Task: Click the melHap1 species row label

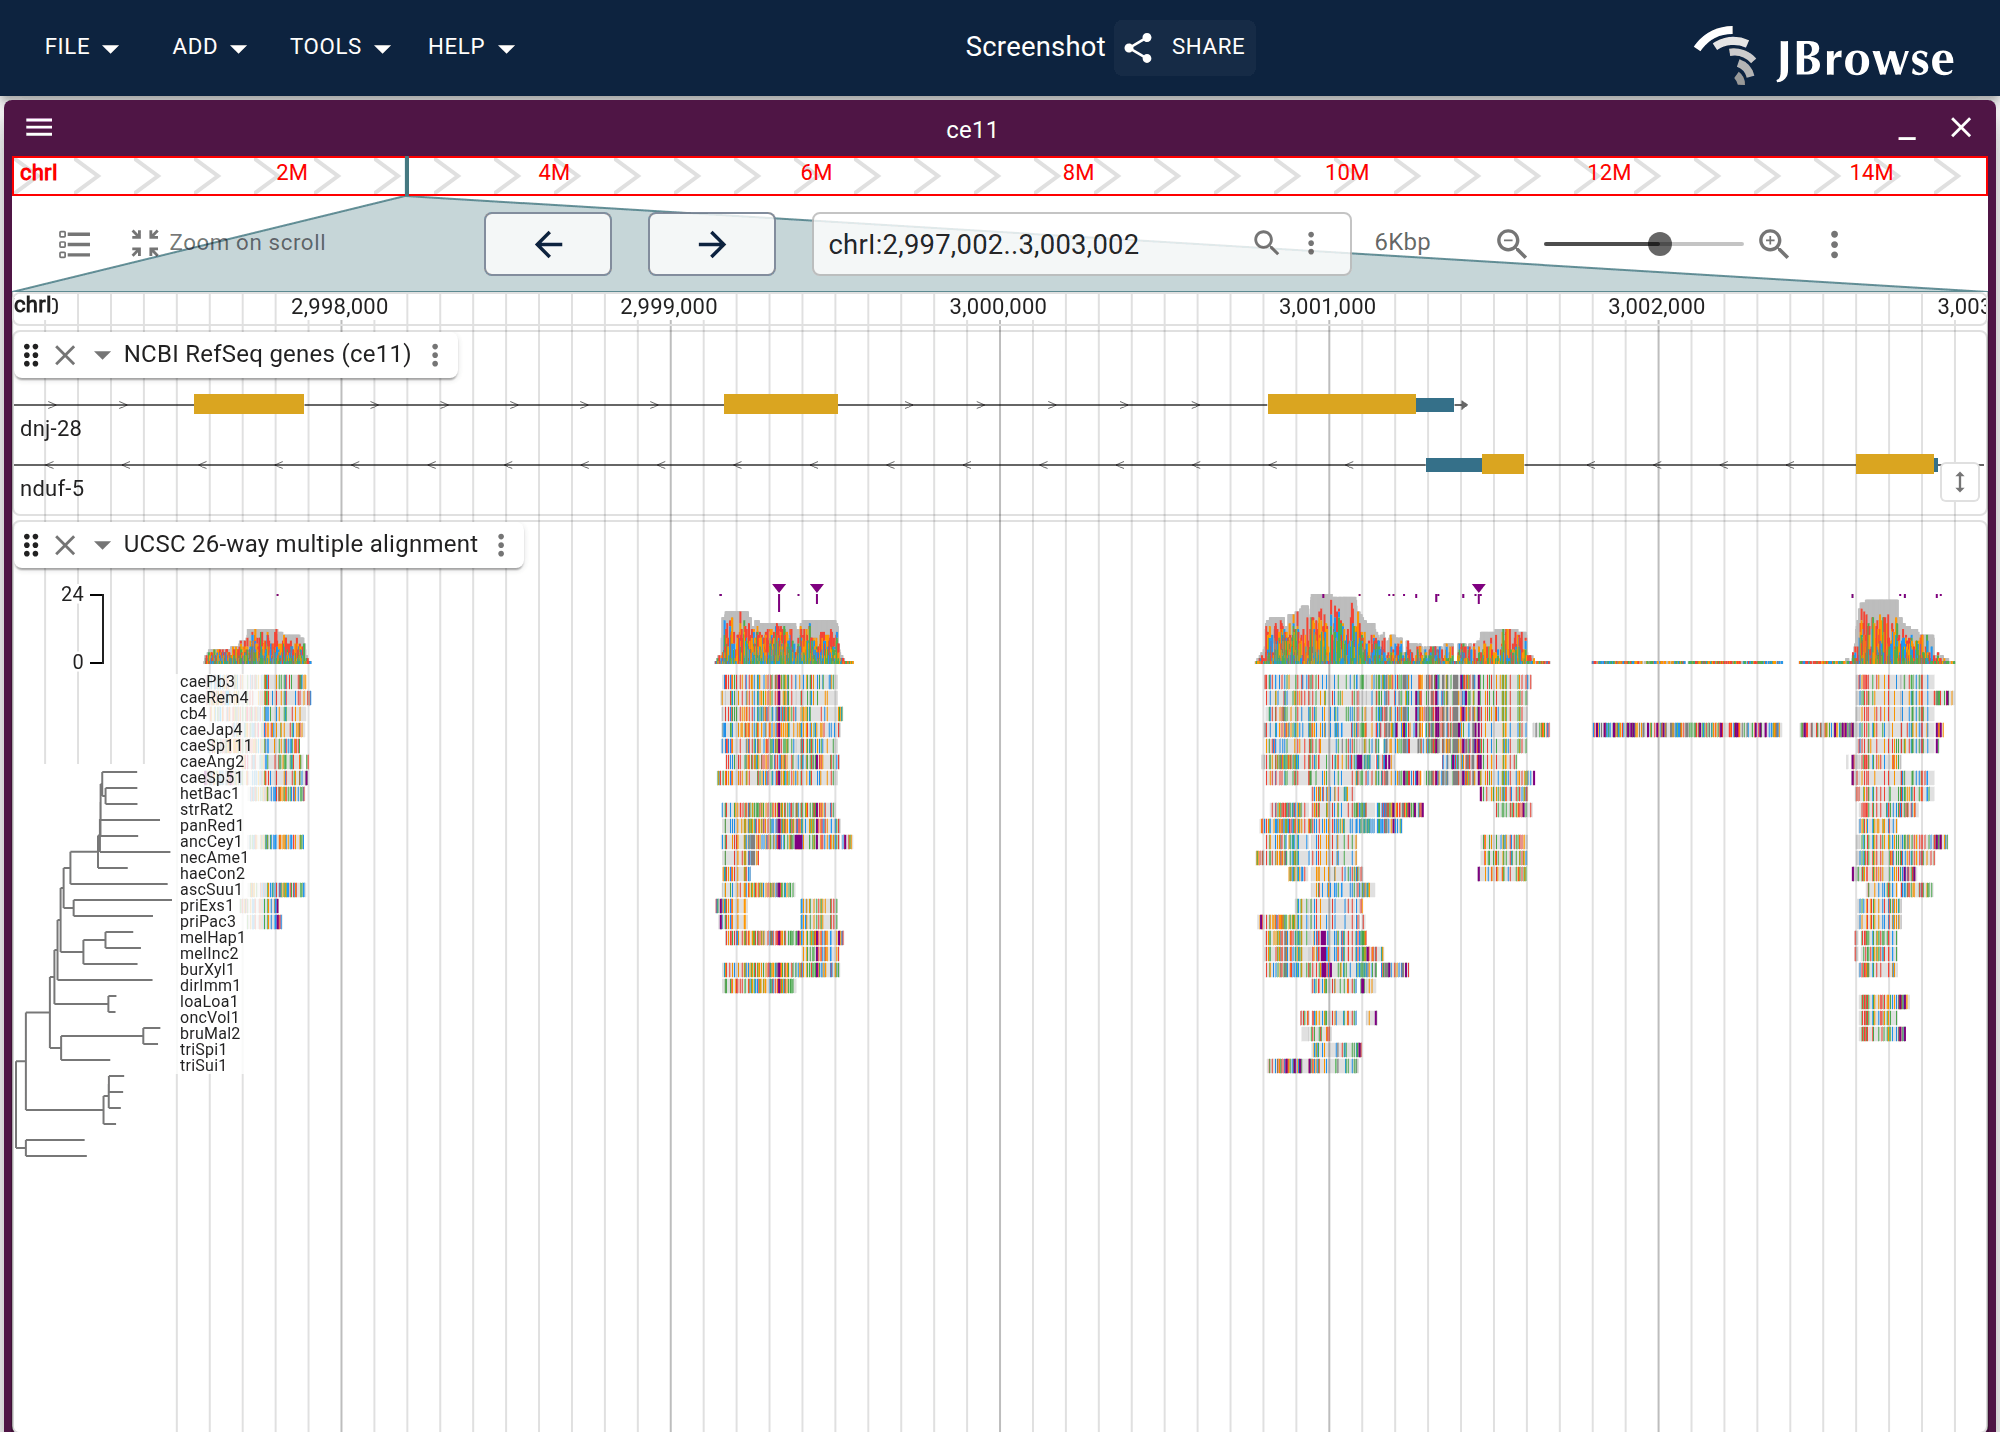Action: [x=212, y=938]
